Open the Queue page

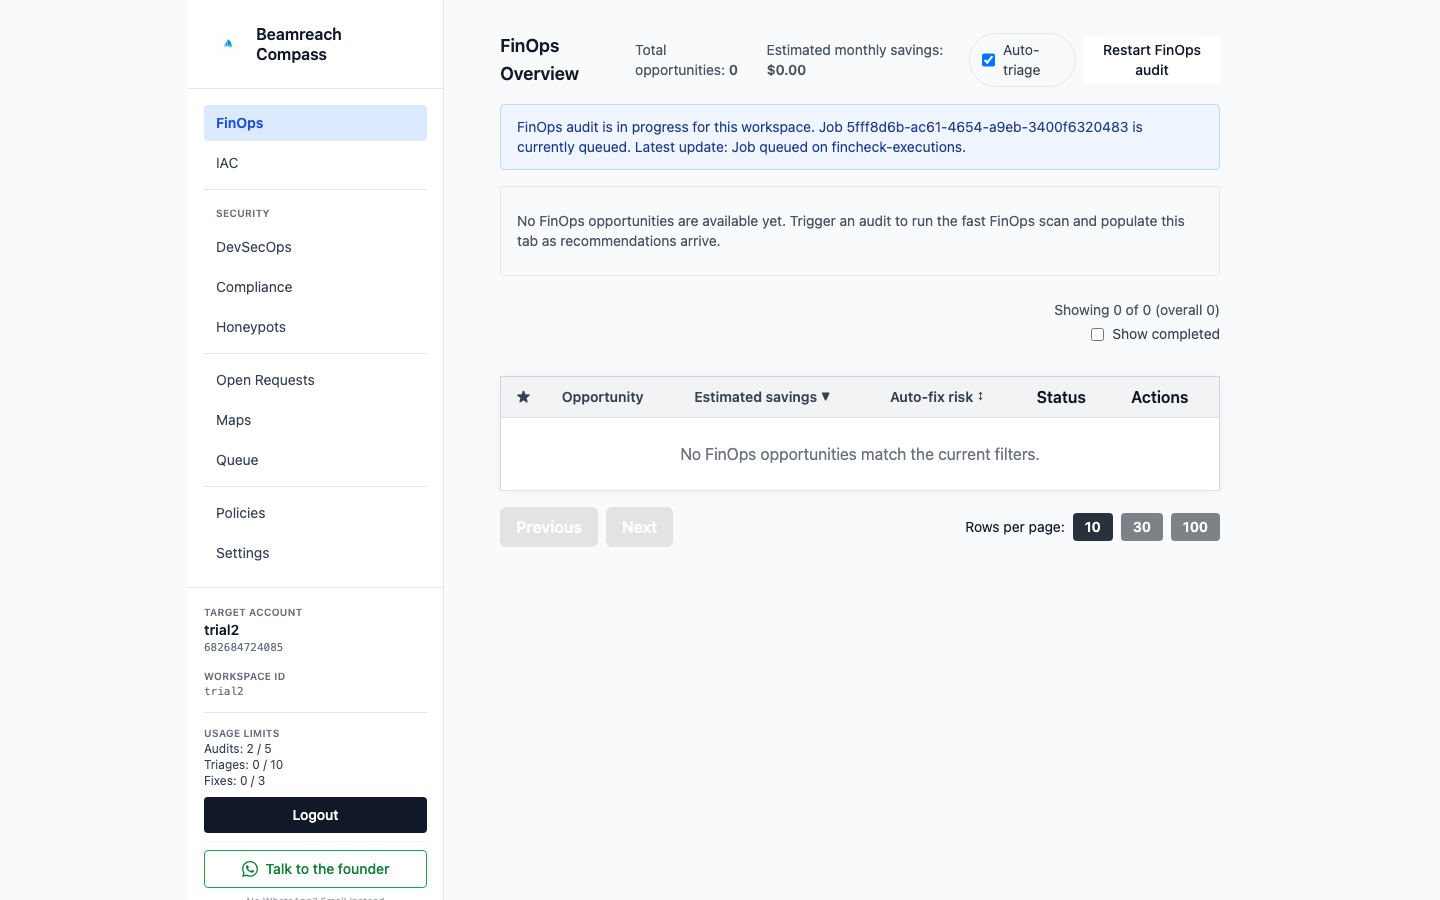tap(315, 460)
